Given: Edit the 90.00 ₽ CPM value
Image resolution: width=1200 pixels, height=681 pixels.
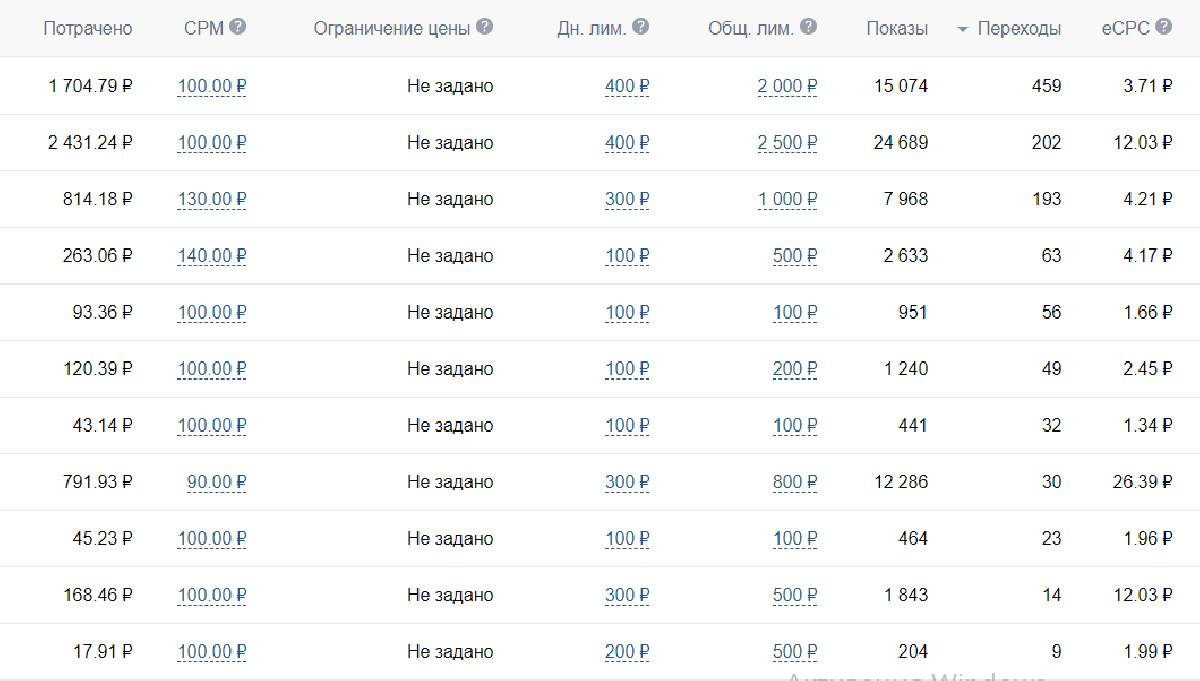Looking at the screenshot, I should 216,482.
